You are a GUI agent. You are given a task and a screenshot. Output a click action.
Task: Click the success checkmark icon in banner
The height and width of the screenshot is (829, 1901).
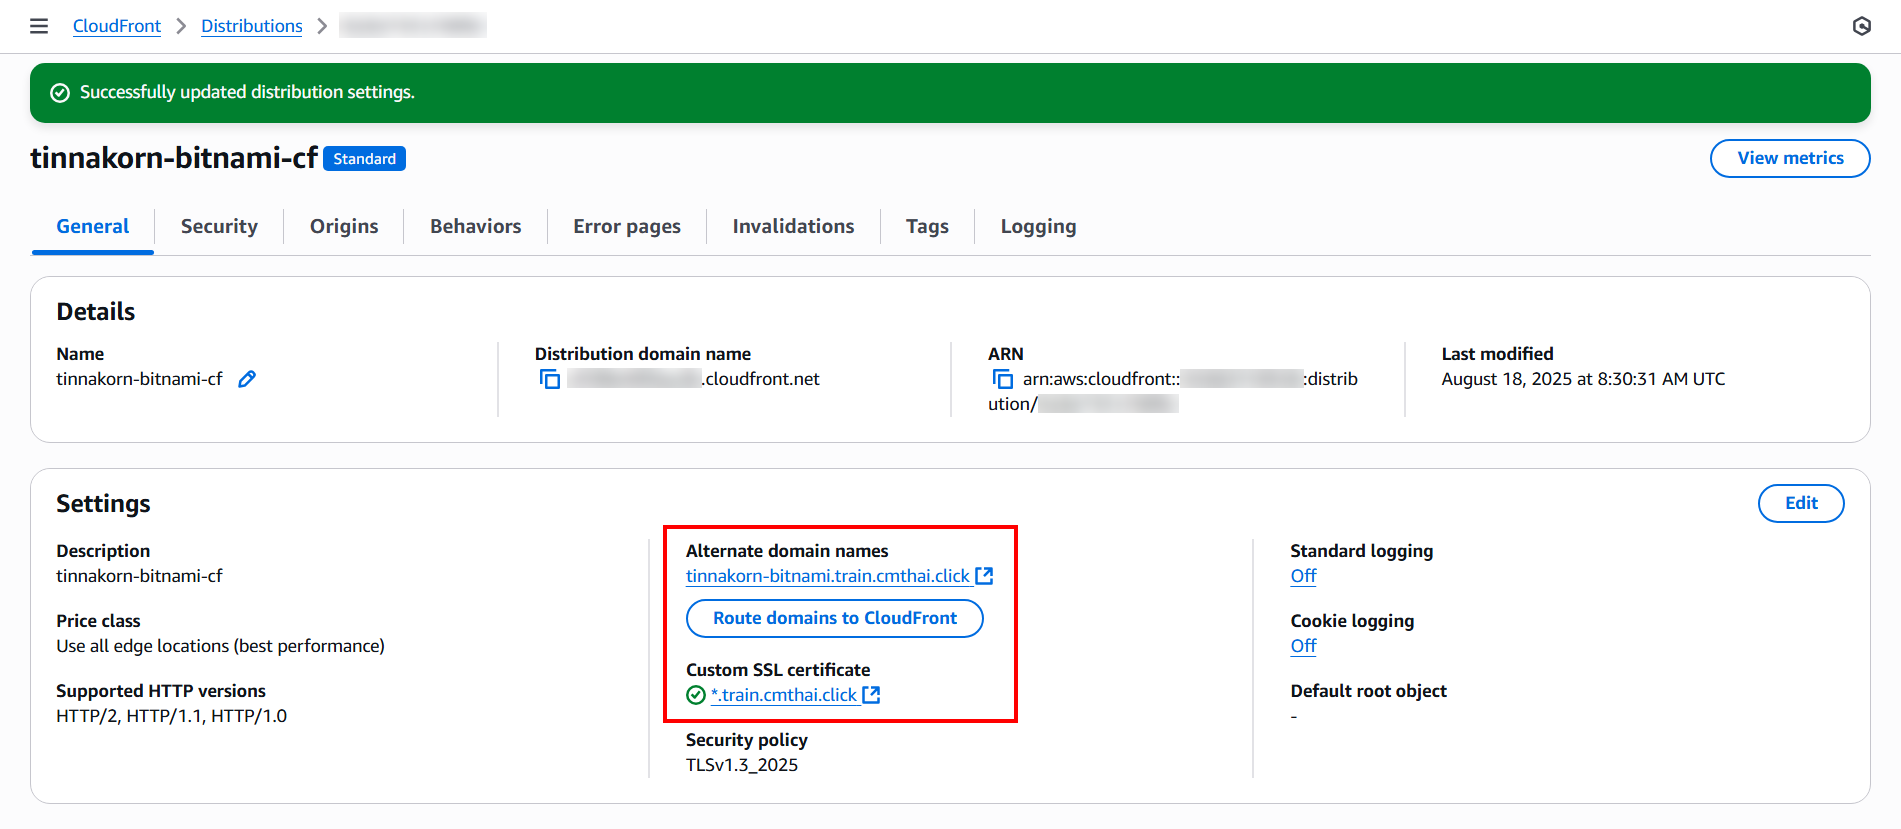[60, 93]
